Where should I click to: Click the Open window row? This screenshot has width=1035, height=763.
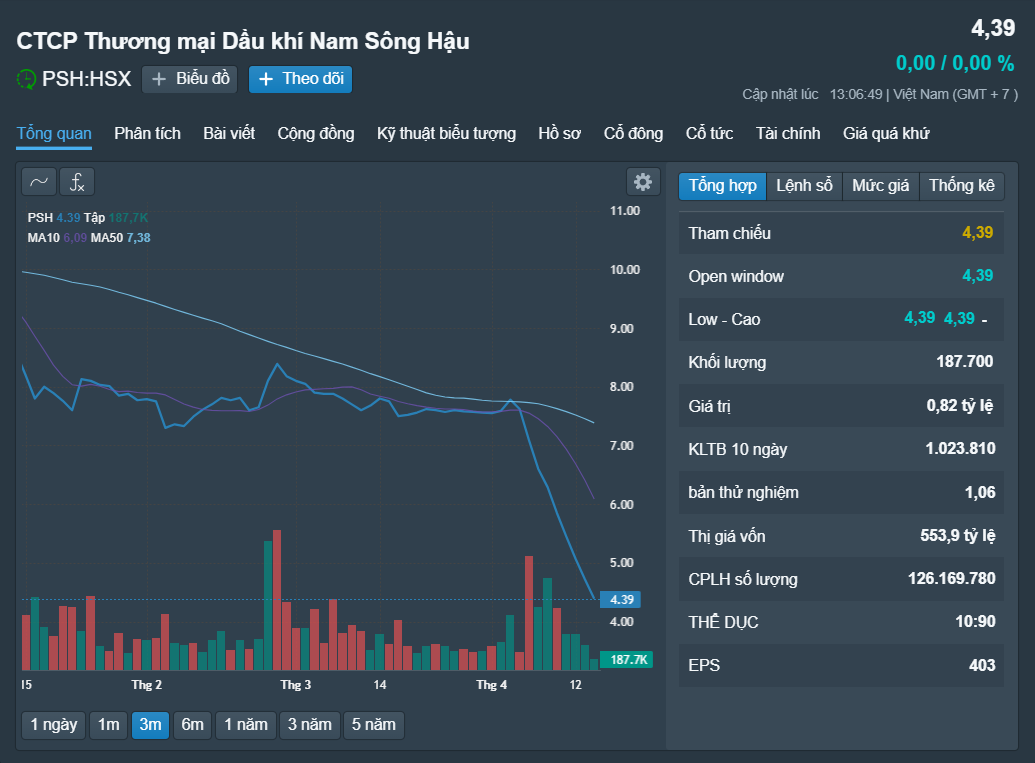click(x=841, y=276)
